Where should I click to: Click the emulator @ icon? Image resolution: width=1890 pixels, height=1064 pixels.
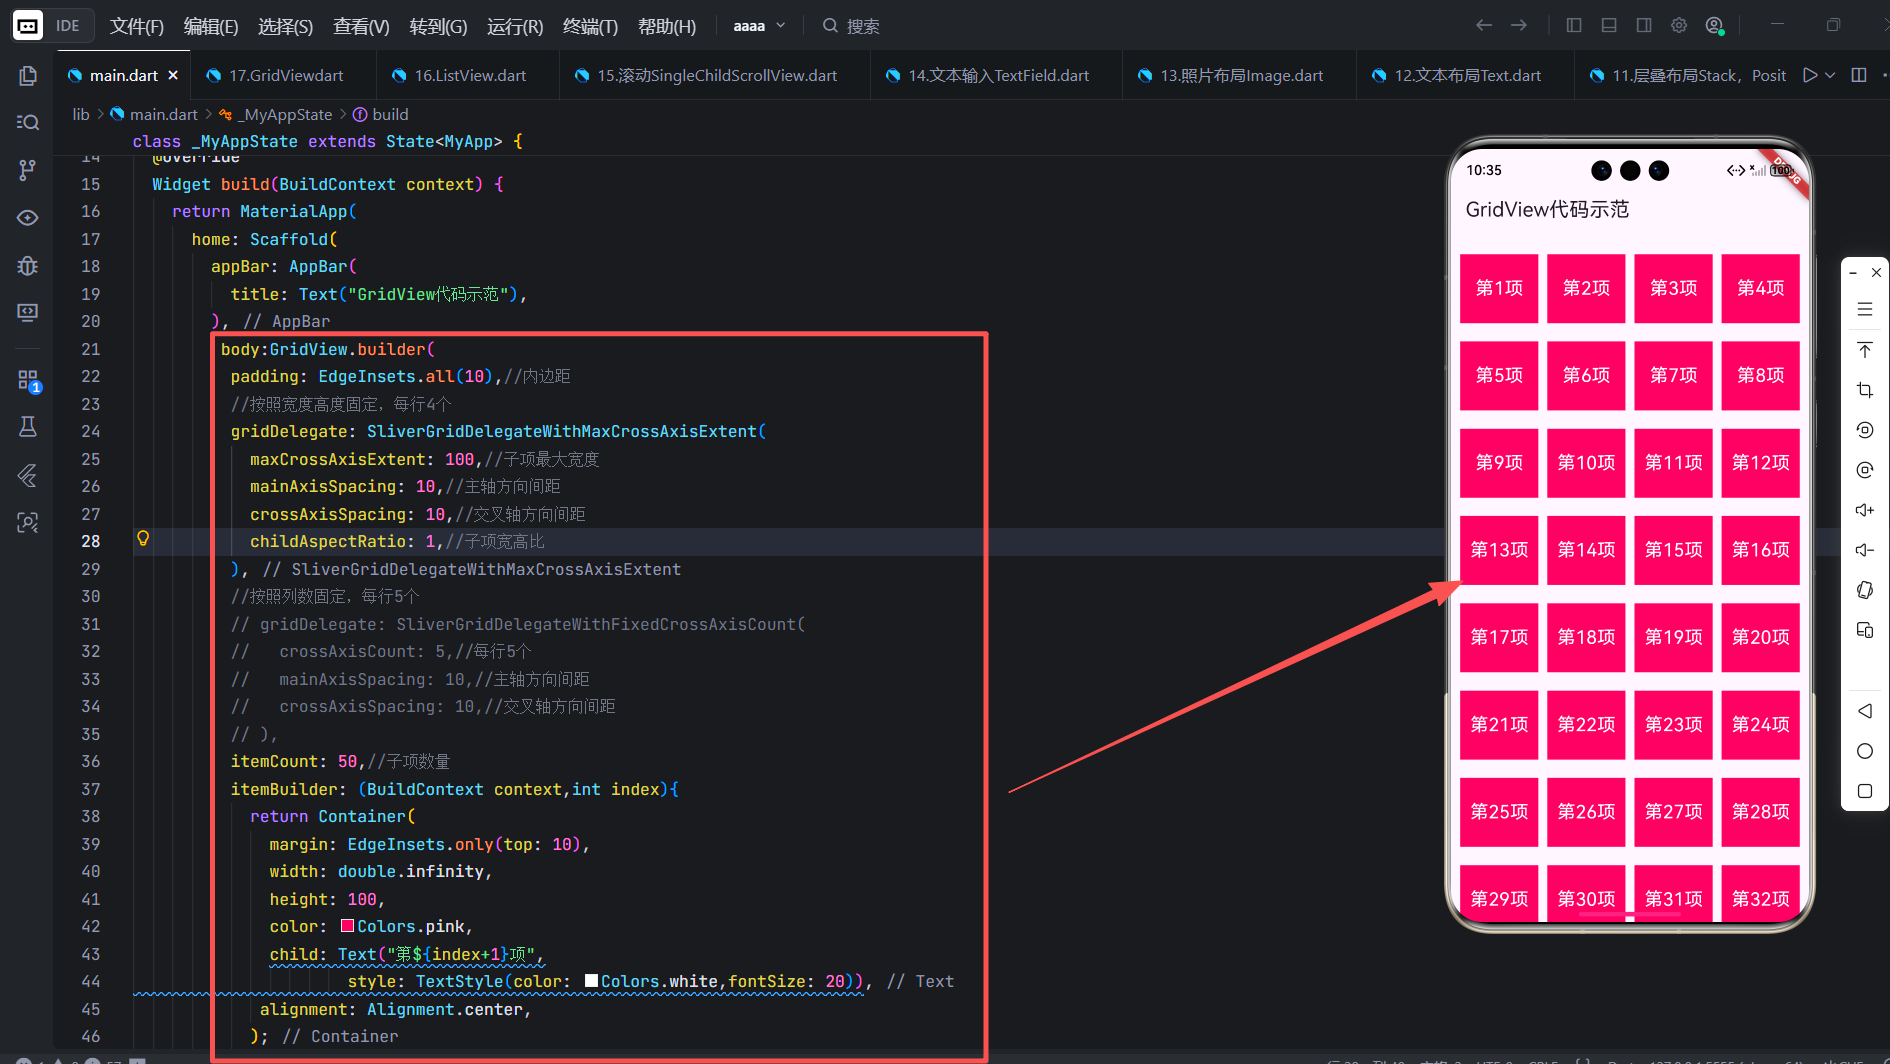tap(1865, 470)
